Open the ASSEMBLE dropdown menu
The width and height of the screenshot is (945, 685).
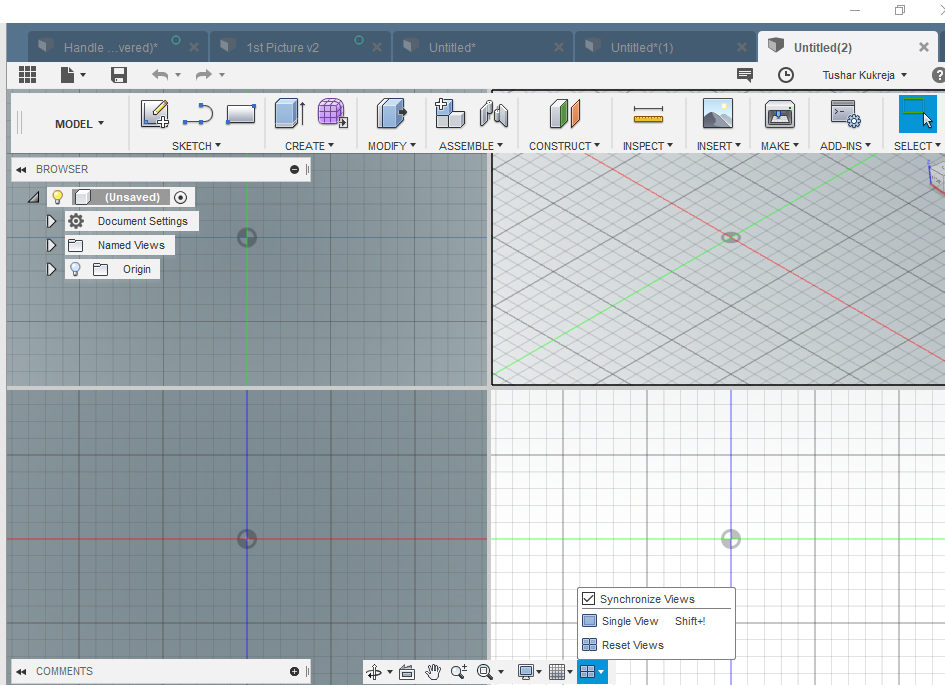tap(471, 146)
